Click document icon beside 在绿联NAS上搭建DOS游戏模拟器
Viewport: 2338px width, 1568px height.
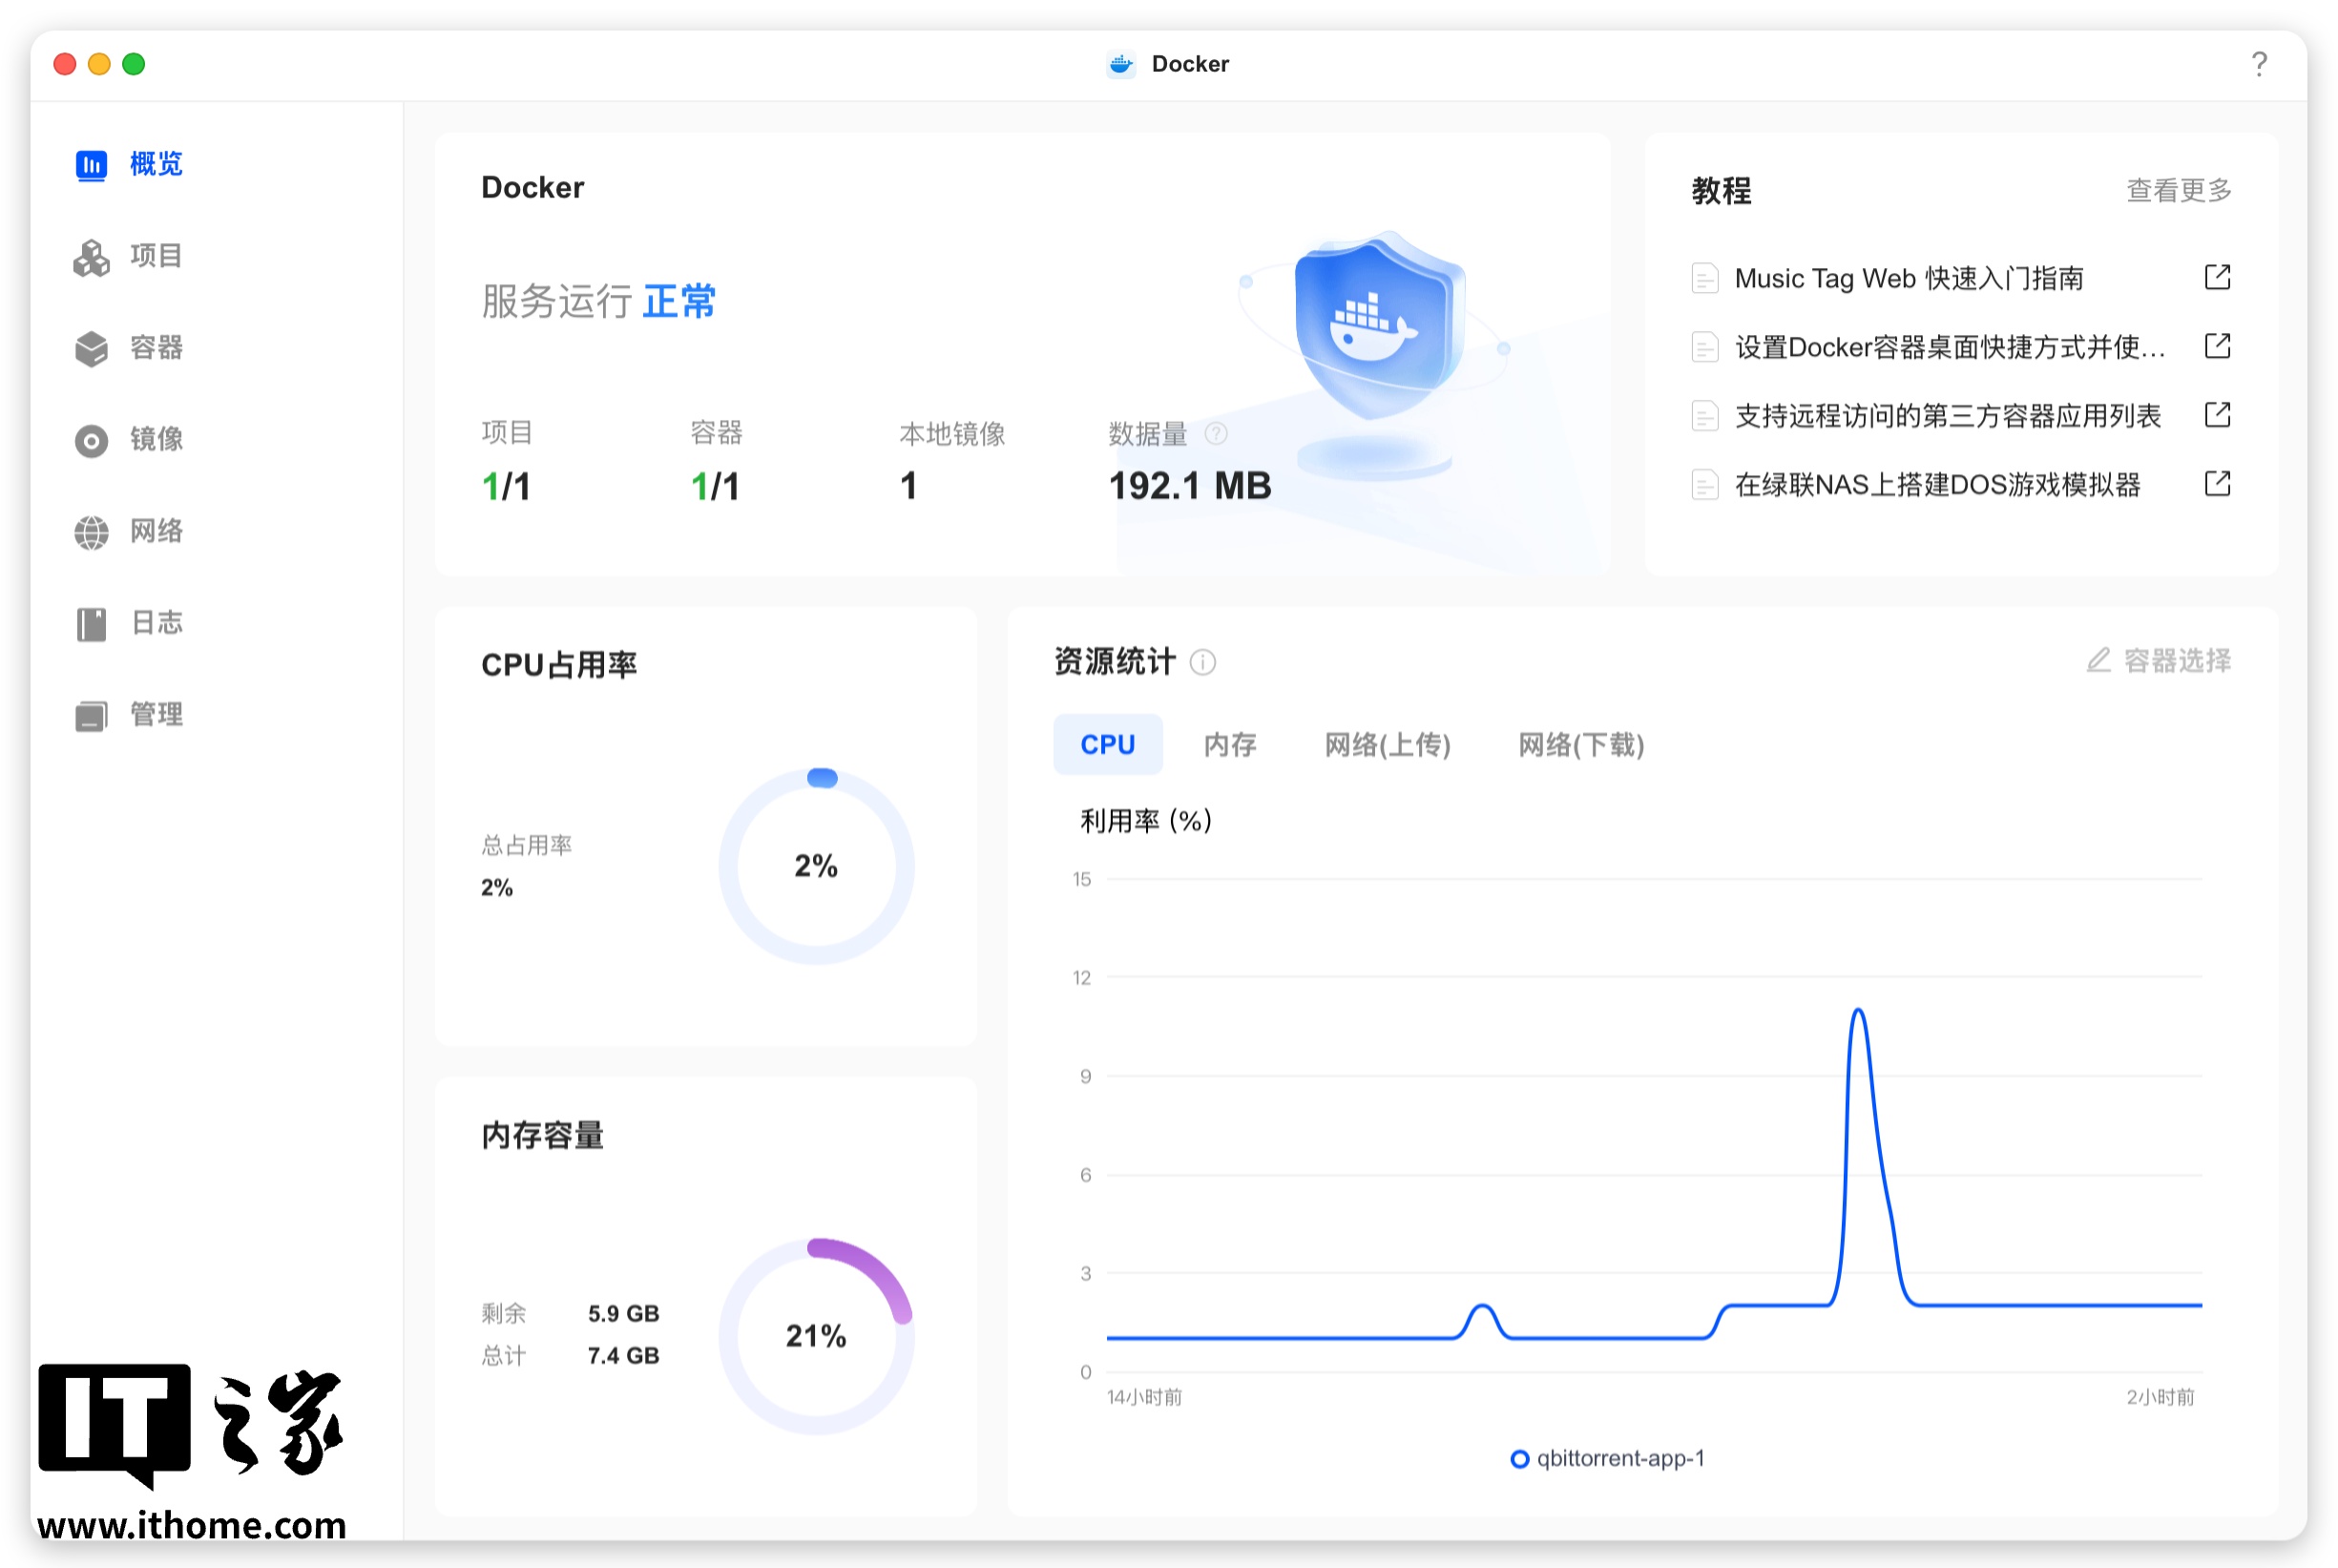1704,485
